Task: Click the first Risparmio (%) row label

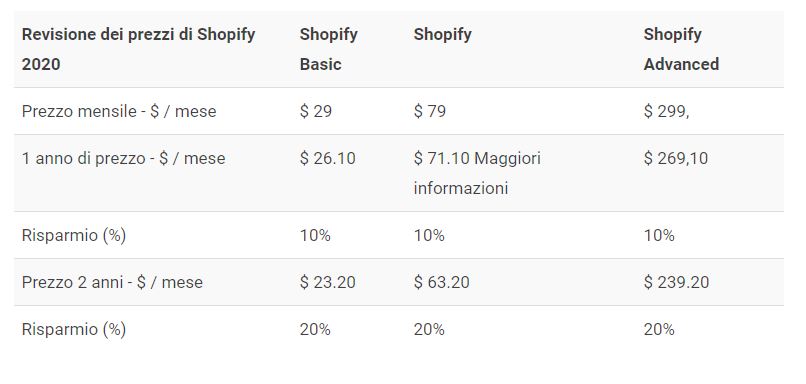Action: click(74, 235)
